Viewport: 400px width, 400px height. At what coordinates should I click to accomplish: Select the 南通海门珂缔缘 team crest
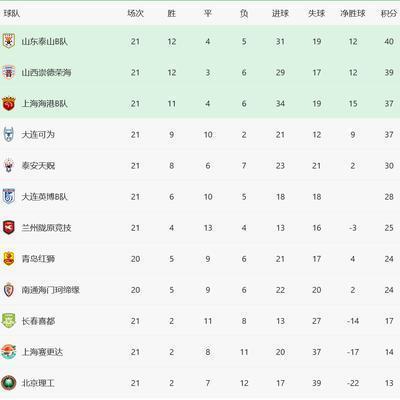9,290
